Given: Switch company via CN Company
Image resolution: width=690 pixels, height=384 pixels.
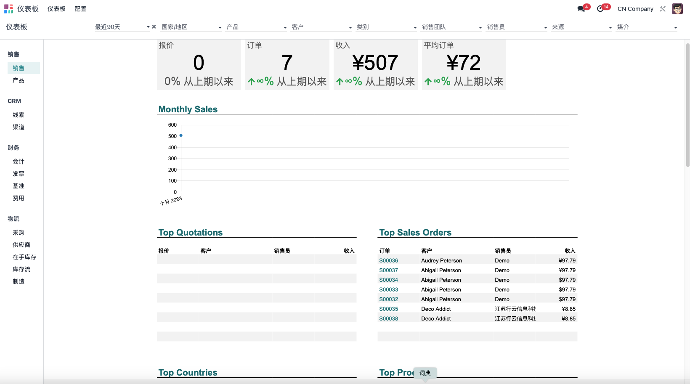Looking at the screenshot, I should pos(635,9).
